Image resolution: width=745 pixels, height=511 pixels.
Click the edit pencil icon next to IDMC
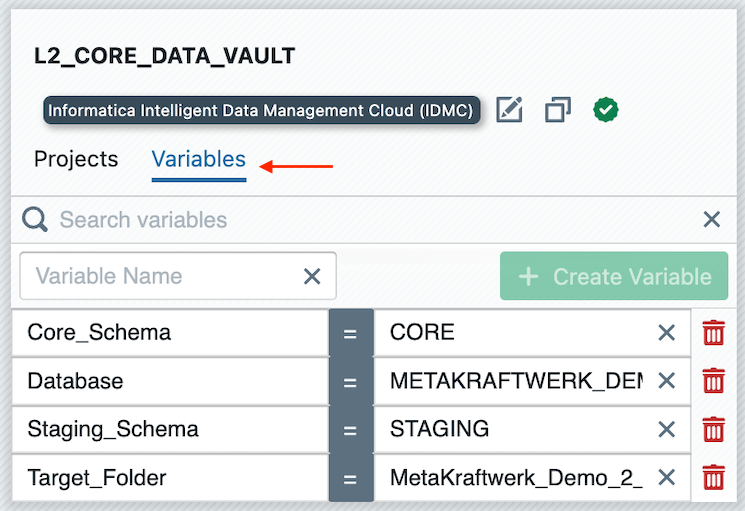click(510, 109)
